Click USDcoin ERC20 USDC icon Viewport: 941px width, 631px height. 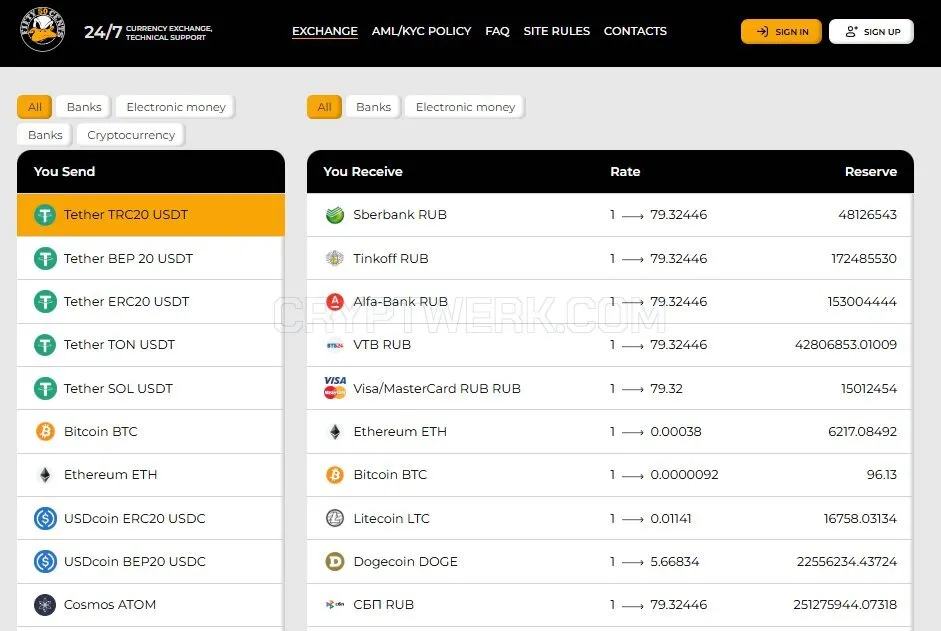(x=45, y=518)
